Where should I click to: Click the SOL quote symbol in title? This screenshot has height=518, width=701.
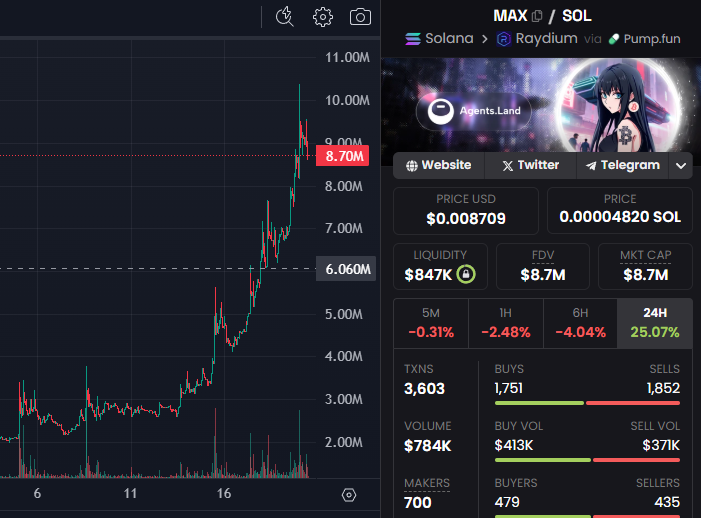[x=577, y=16]
